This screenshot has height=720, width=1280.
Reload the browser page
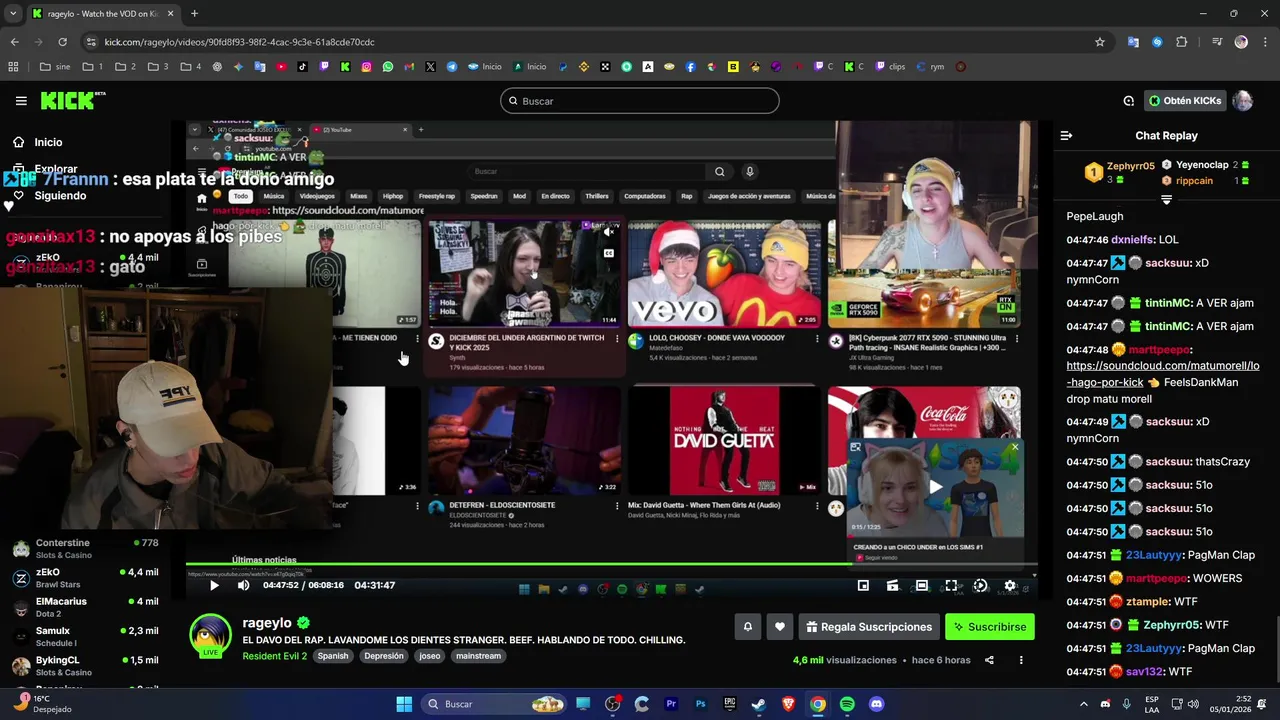point(62,42)
